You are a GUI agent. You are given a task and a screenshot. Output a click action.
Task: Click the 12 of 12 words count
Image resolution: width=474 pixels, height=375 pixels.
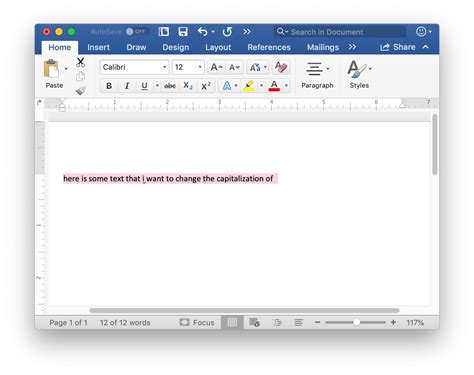click(125, 322)
